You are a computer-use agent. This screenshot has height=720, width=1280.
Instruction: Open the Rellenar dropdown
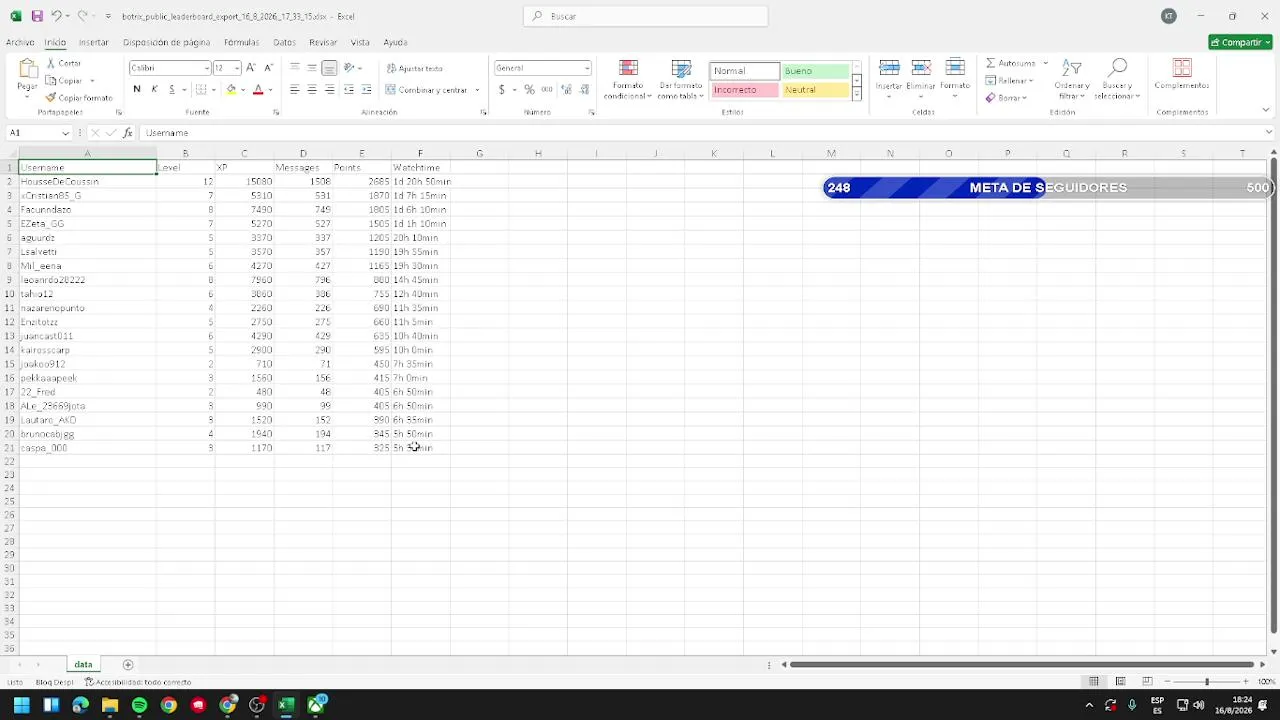[x=1010, y=81]
